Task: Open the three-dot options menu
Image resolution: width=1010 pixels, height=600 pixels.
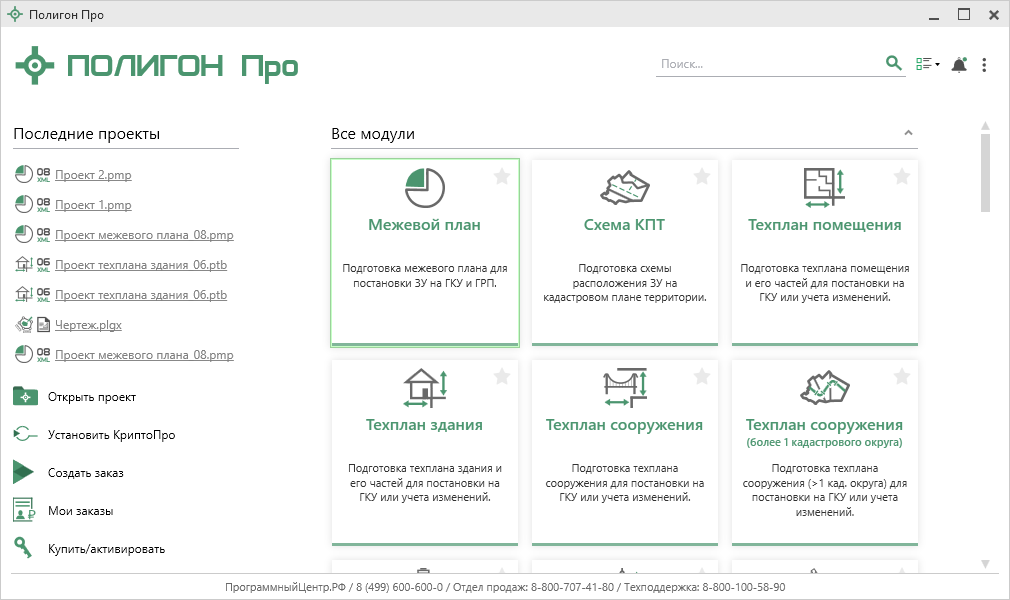Action: pos(984,65)
